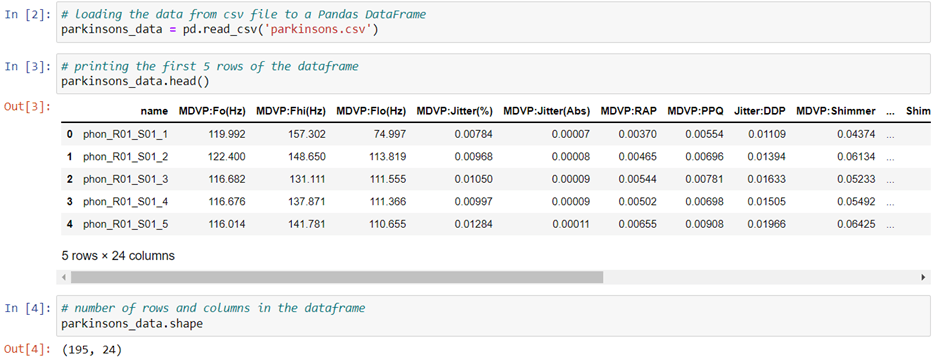Click the value 0.06134
Screen dimensions: 940x364
[857, 157]
